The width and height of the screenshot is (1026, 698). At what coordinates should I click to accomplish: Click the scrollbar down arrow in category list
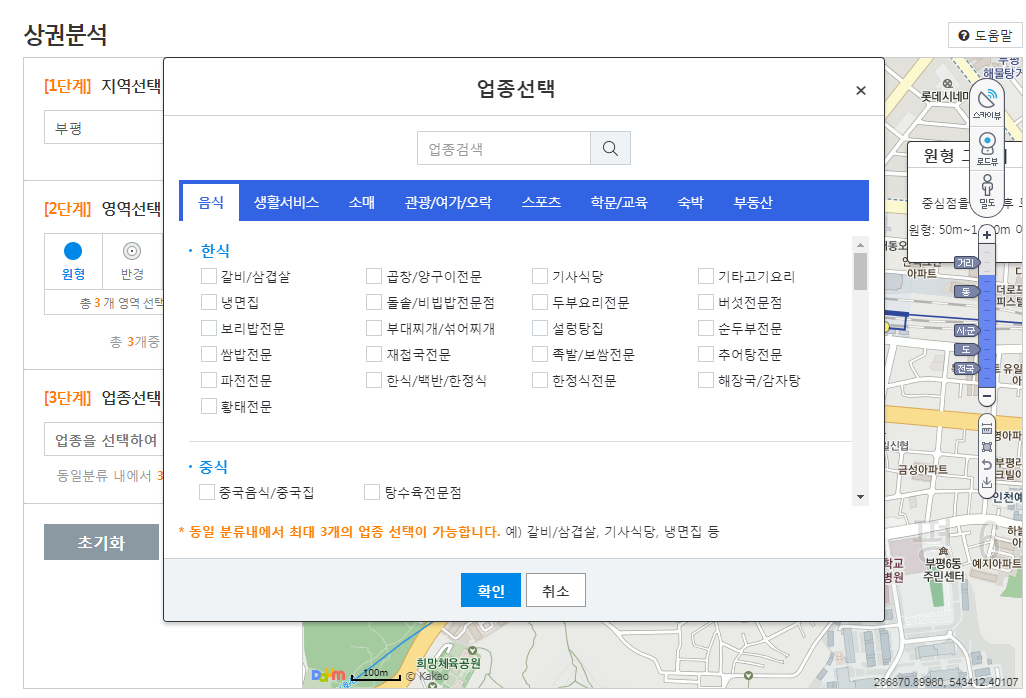click(x=860, y=497)
